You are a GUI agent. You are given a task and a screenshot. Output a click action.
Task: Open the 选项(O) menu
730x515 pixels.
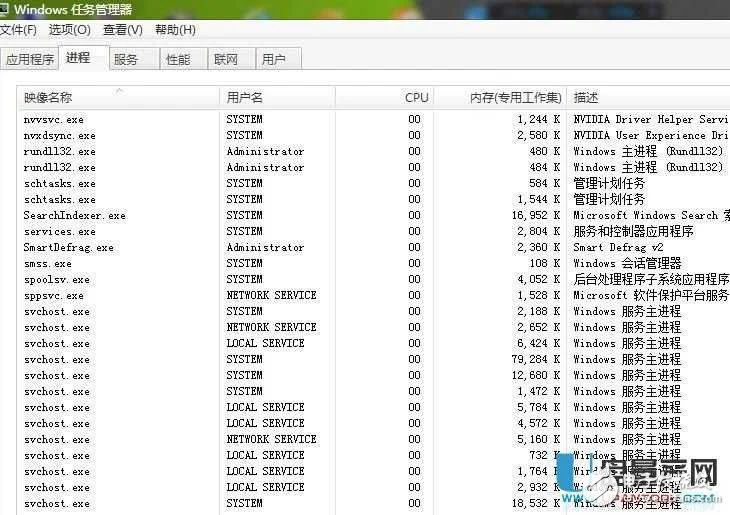(x=69, y=30)
